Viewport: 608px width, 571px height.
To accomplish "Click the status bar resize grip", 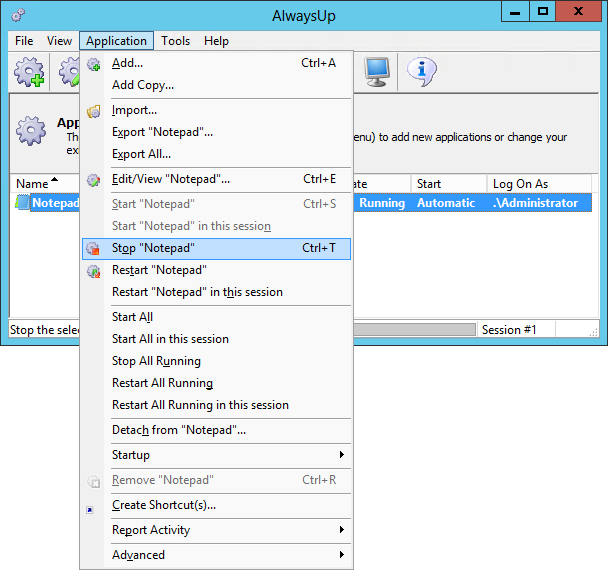I will (x=594, y=332).
